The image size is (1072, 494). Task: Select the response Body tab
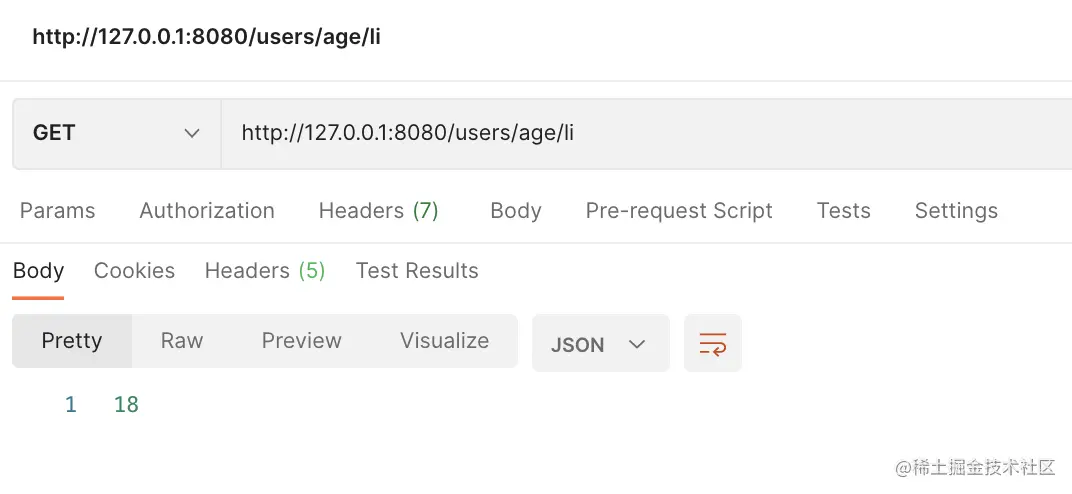click(38, 271)
